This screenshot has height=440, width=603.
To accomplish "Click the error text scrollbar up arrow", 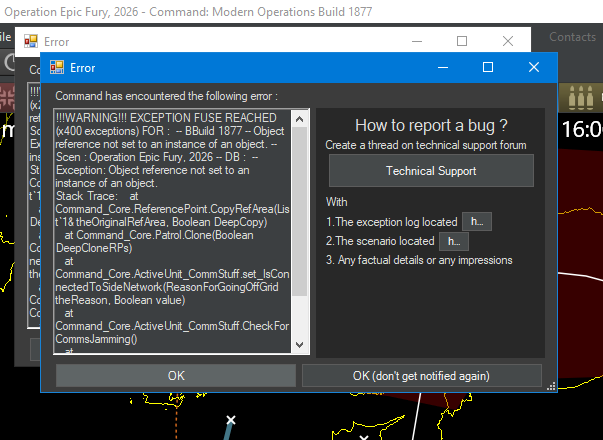I will [300, 119].
